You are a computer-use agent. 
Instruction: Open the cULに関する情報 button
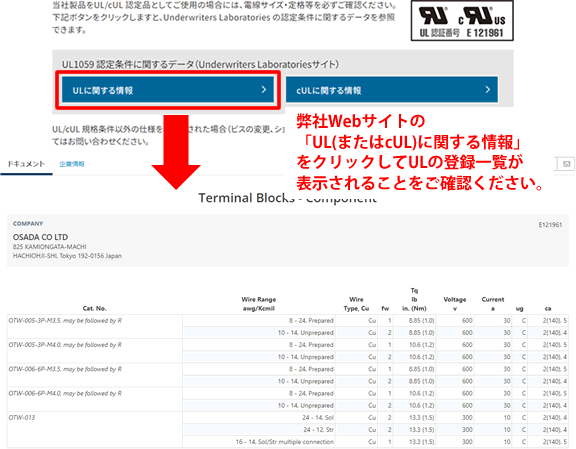click(x=392, y=90)
